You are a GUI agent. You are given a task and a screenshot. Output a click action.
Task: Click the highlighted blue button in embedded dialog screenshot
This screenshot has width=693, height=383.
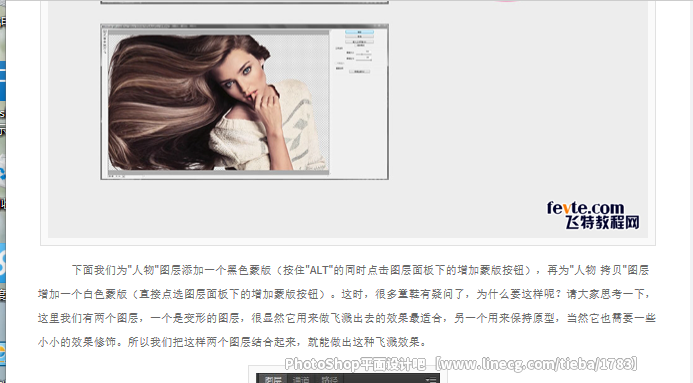point(359,32)
